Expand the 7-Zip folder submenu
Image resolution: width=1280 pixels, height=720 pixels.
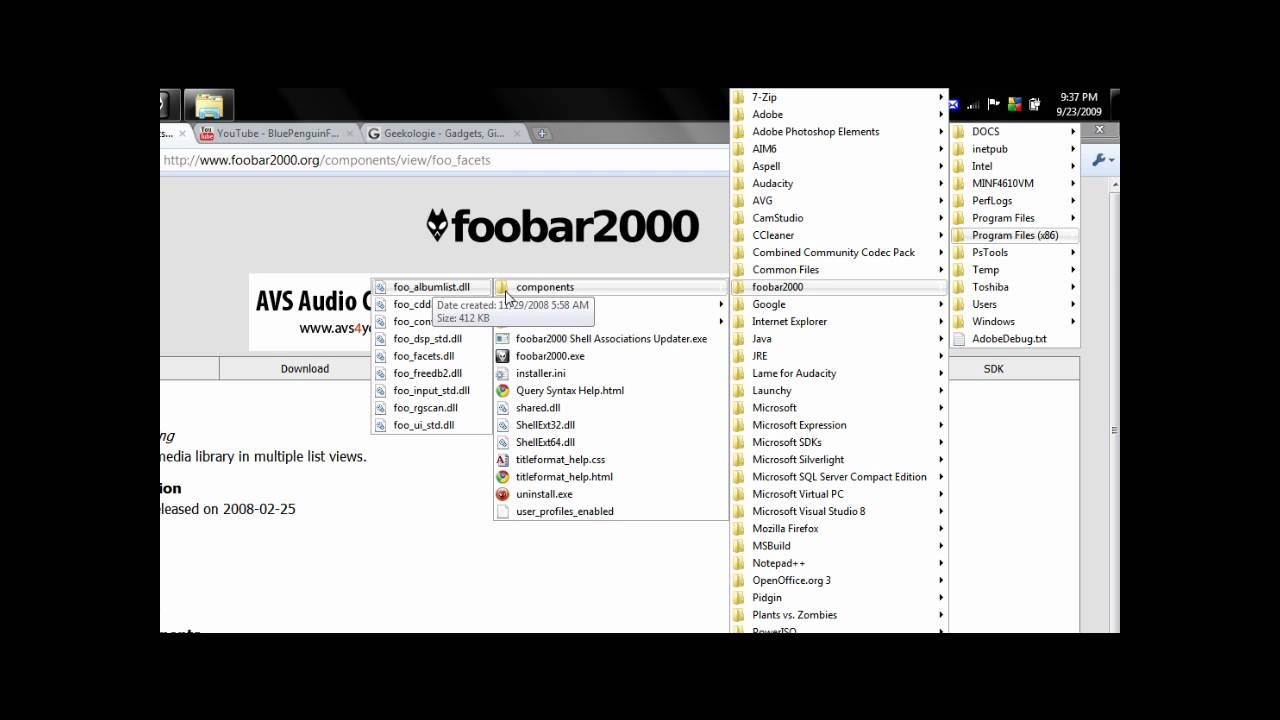click(838, 97)
